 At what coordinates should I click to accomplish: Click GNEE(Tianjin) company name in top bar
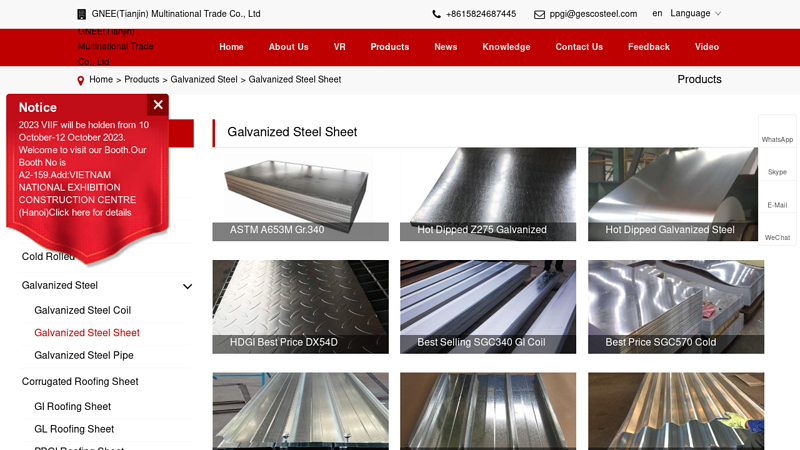coord(176,14)
